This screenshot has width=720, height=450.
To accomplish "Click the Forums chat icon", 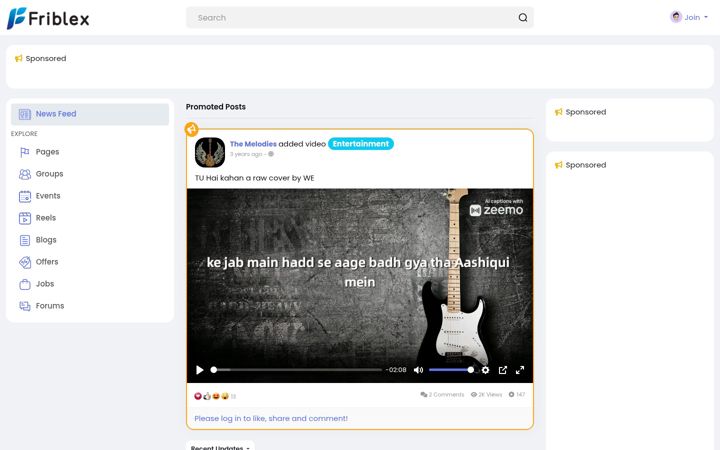I will pyautogui.click(x=25, y=306).
